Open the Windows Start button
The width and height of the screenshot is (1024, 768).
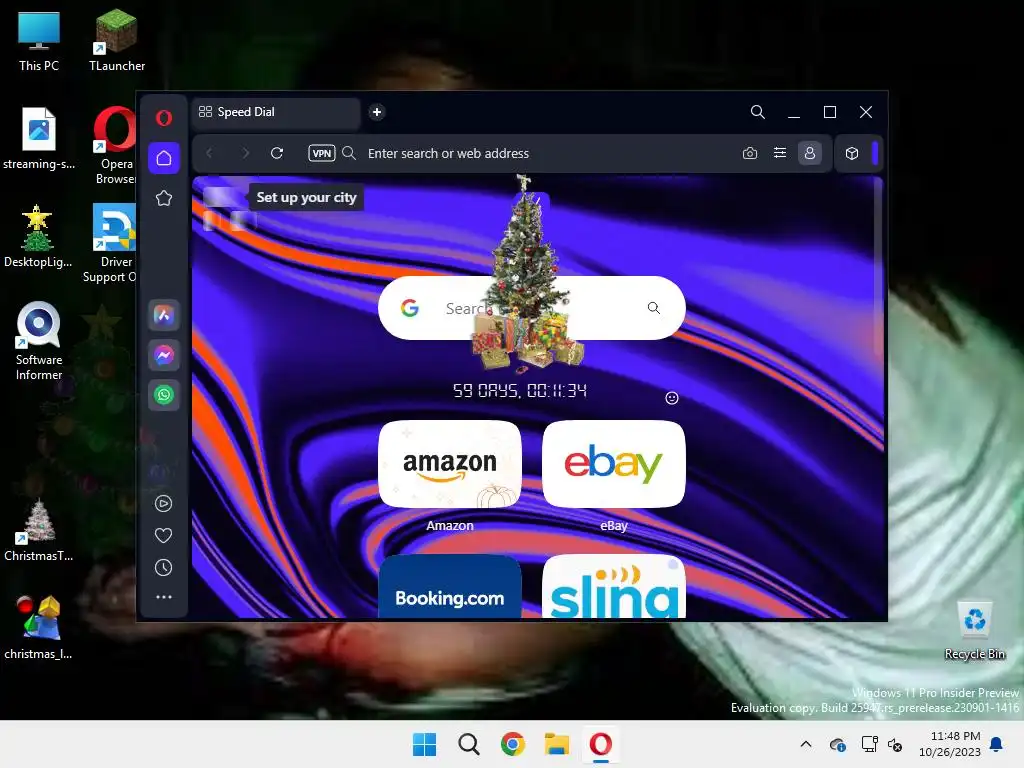pos(424,744)
